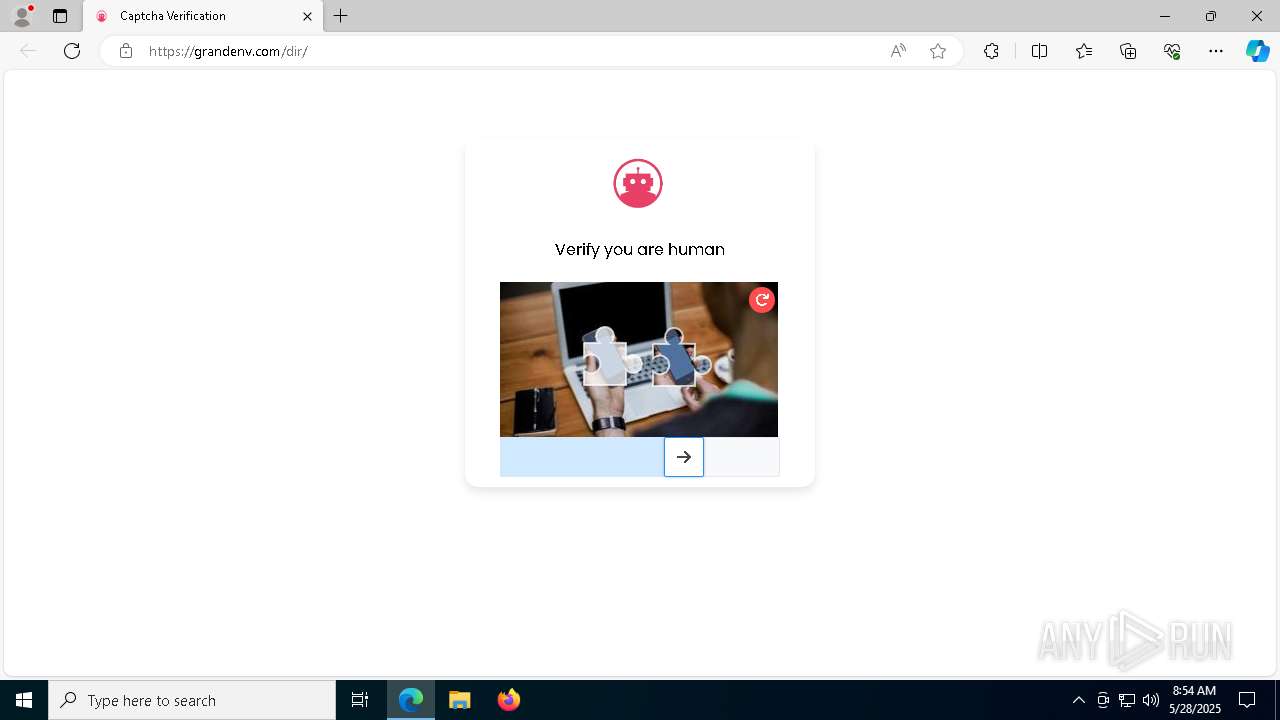The width and height of the screenshot is (1280, 720).
Task: Open the Tab actions menu icon
Action: (60, 16)
